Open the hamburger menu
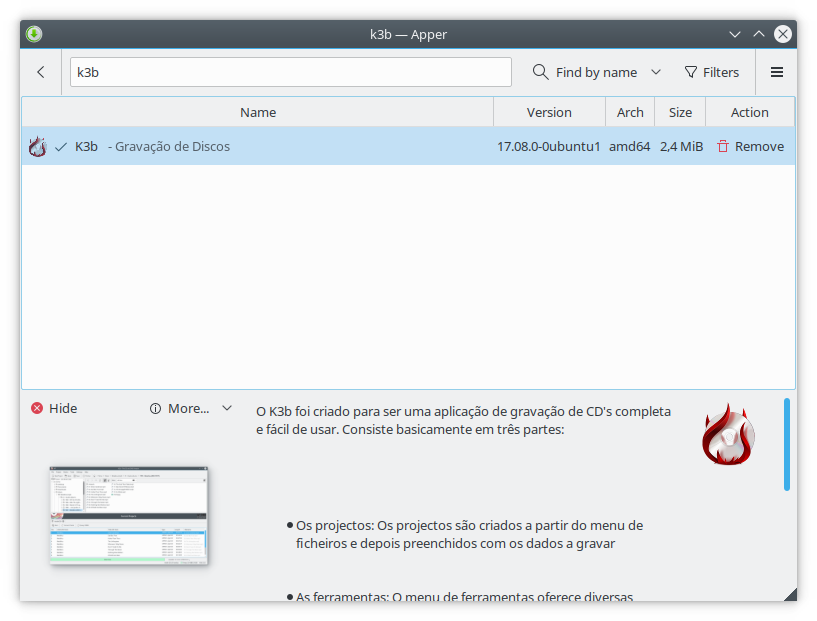Viewport: 817px width, 621px height. tap(777, 72)
